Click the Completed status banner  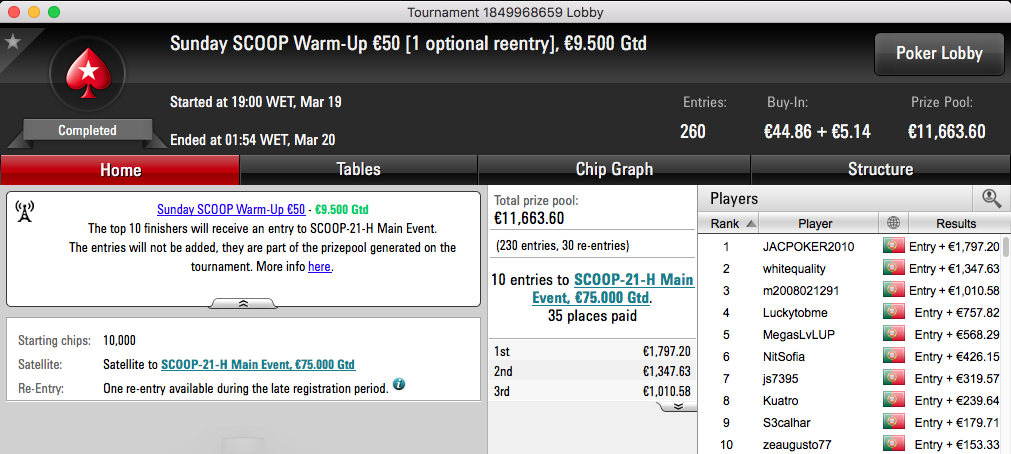tap(87, 130)
